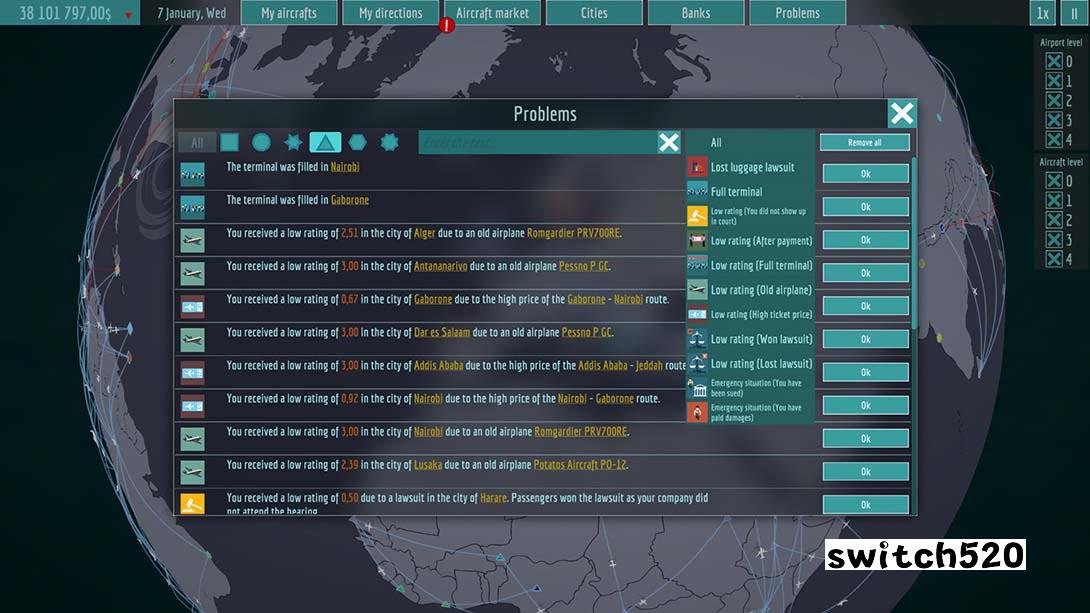Select the hexagon shape filter
Screen dimensions: 1090x613
tap(357, 142)
